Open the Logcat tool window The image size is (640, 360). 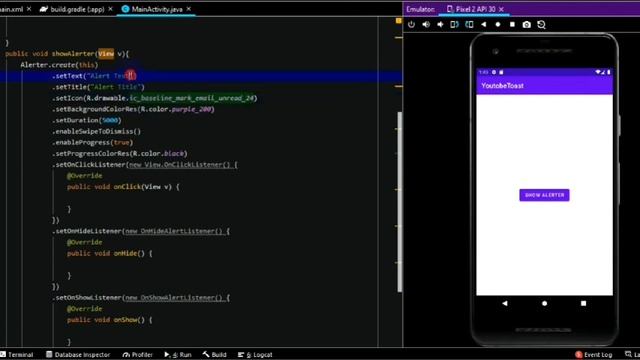pyautogui.click(x=255, y=354)
